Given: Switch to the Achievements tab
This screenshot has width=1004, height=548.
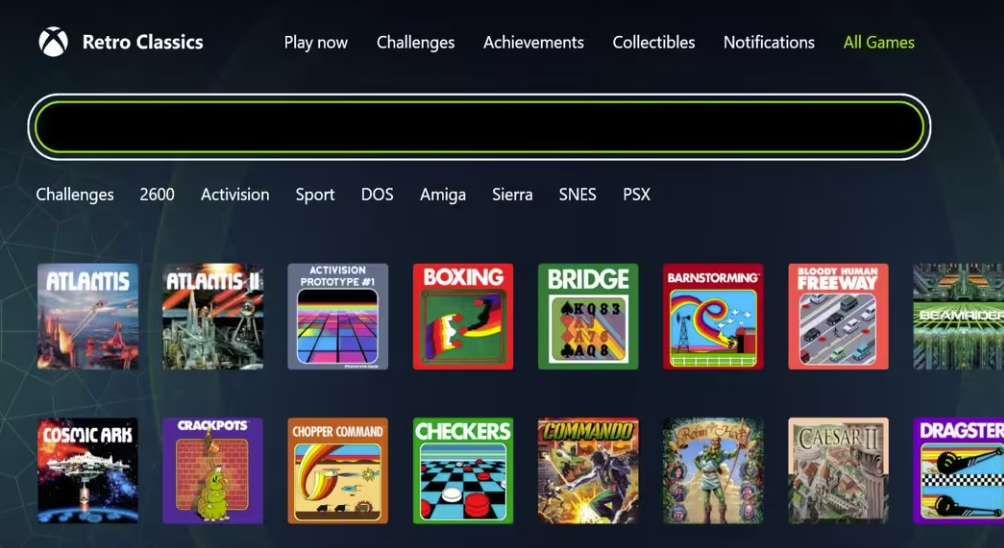Looking at the screenshot, I should [x=533, y=42].
